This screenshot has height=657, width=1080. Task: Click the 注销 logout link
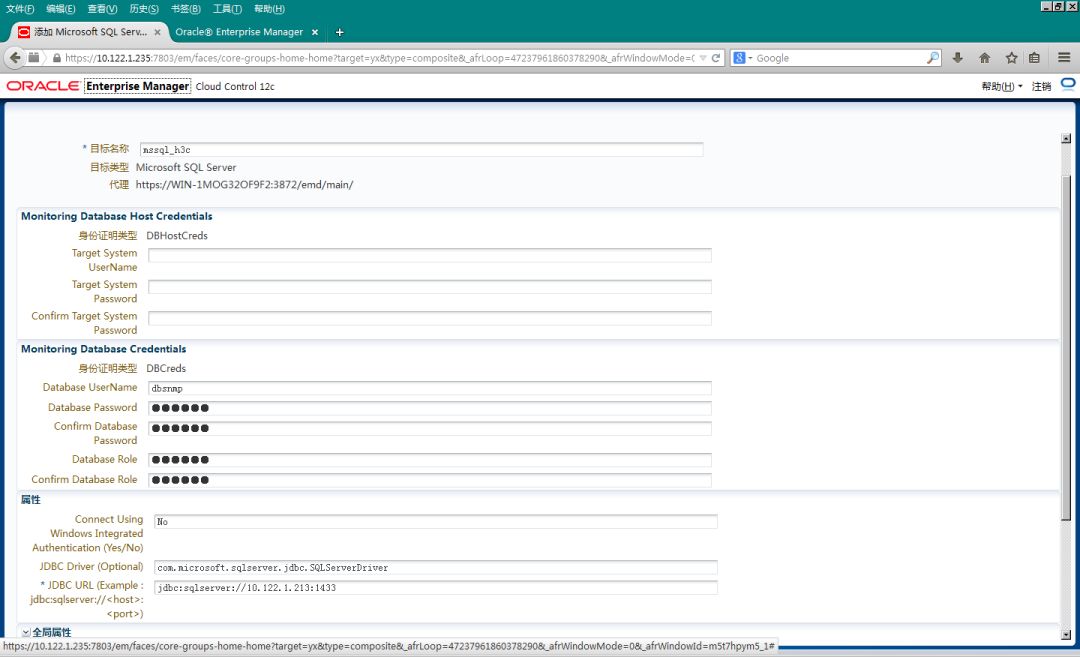[x=1041, y=86]
